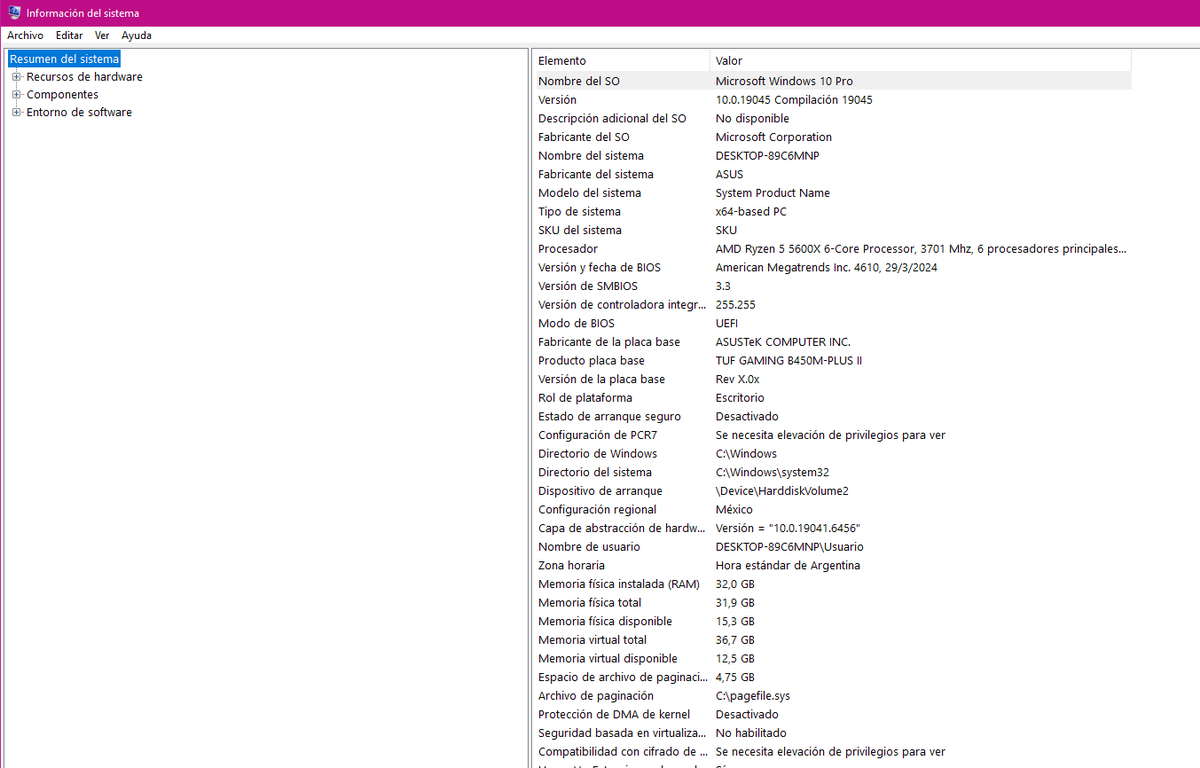Viewport: 1200px width, 768px height.
Task: Select the Versión de SMBIOS row
Action: click(x=832, y=286)
